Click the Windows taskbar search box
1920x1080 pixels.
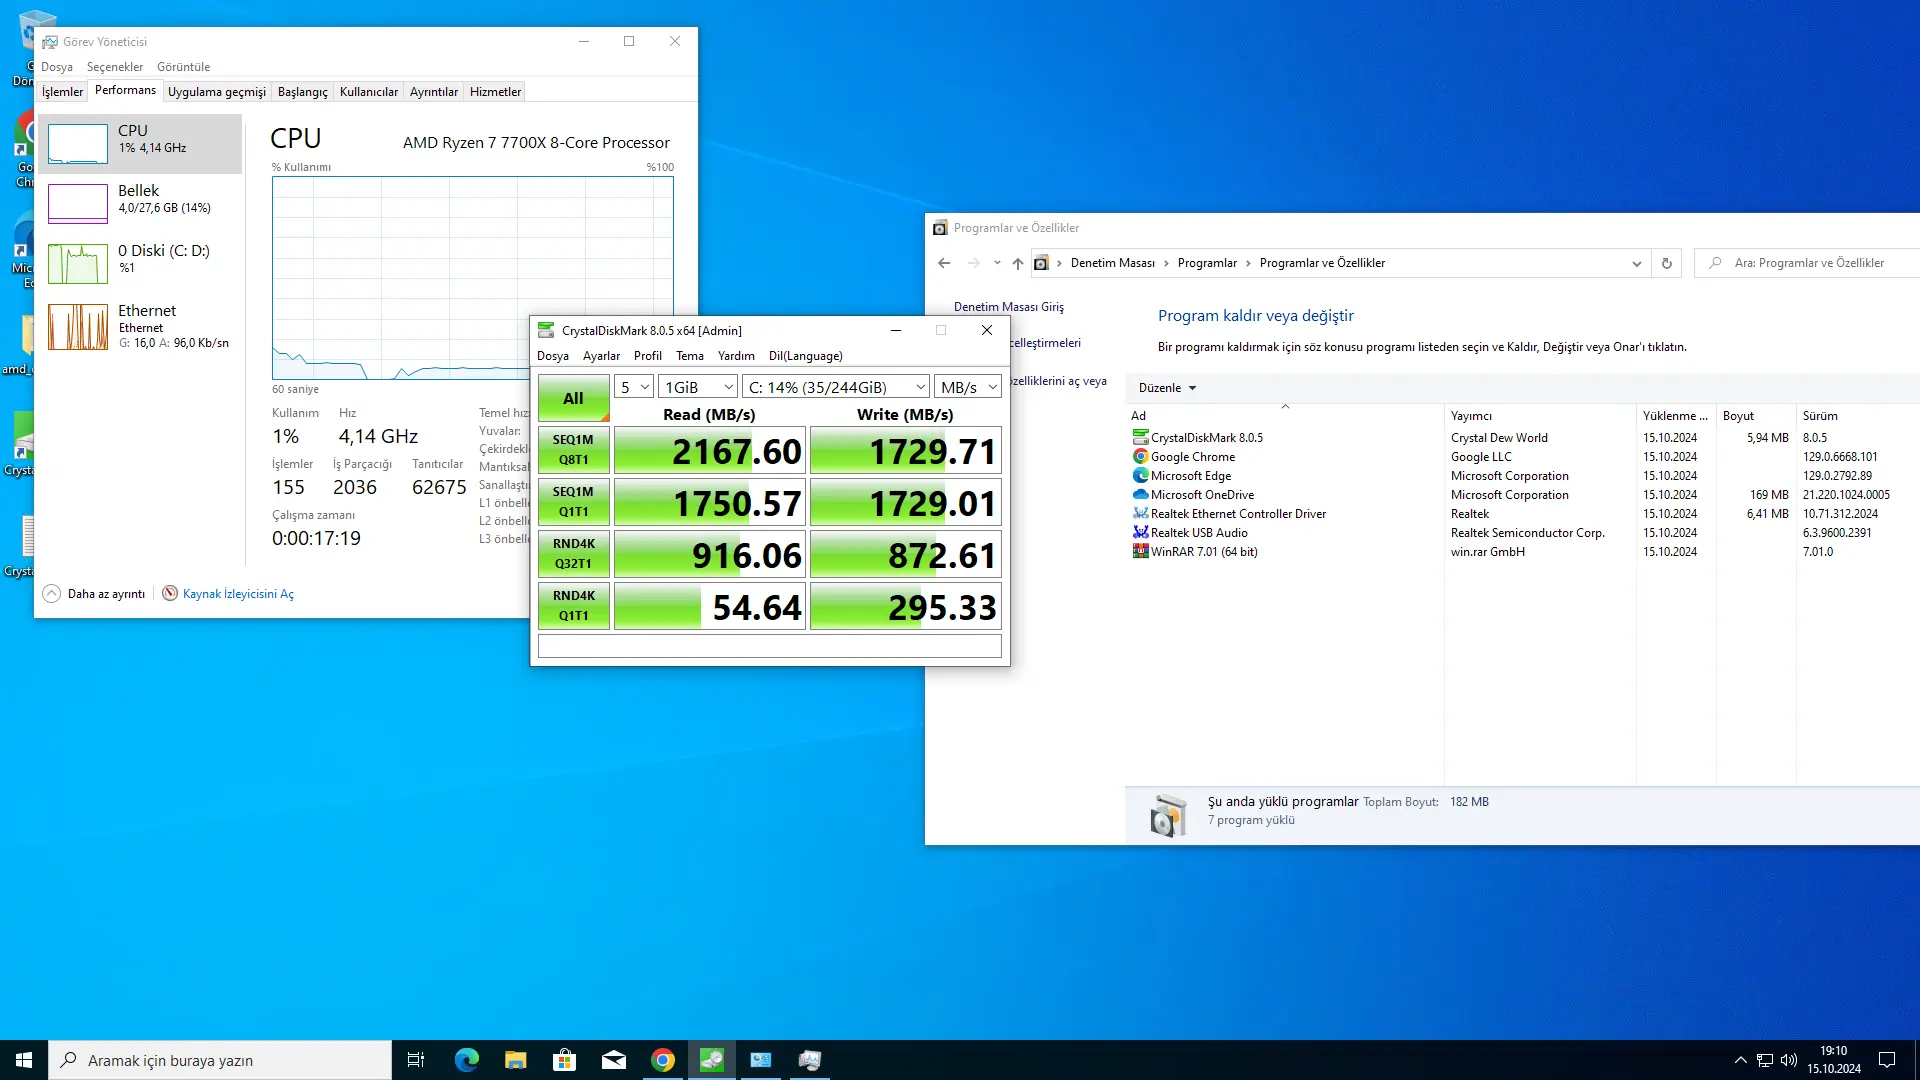(x=220, y=1060)
